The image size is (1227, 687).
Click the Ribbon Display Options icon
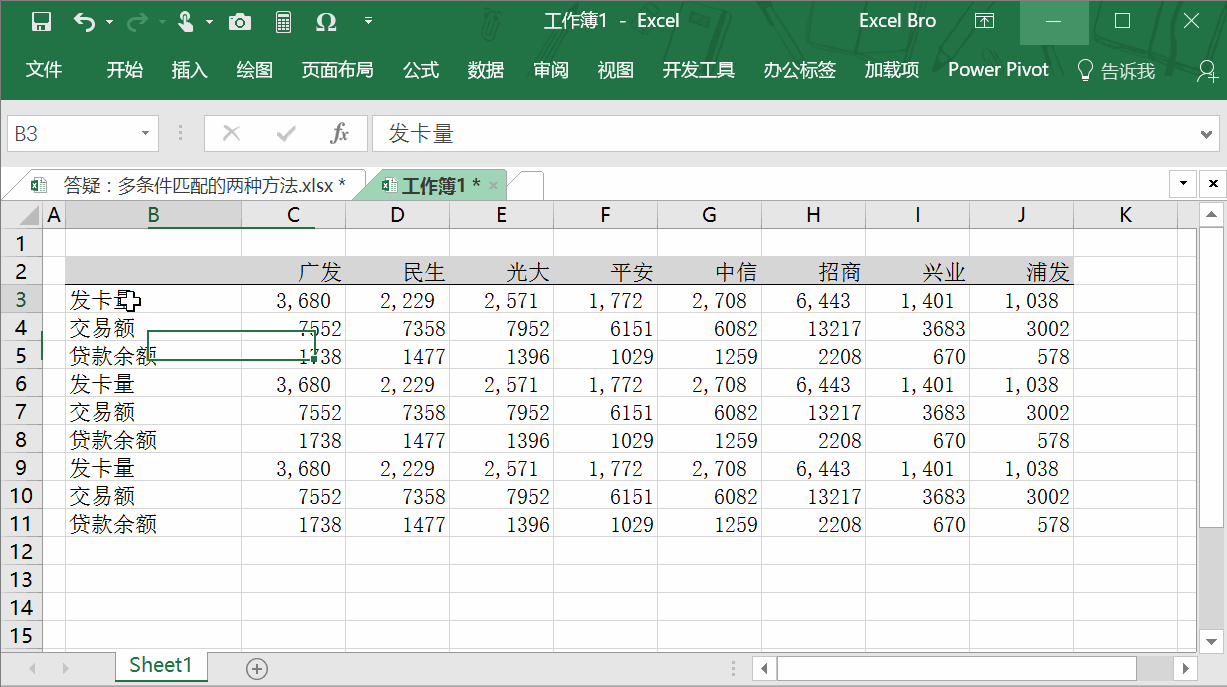pyautogui.click(x=985, y=21)
